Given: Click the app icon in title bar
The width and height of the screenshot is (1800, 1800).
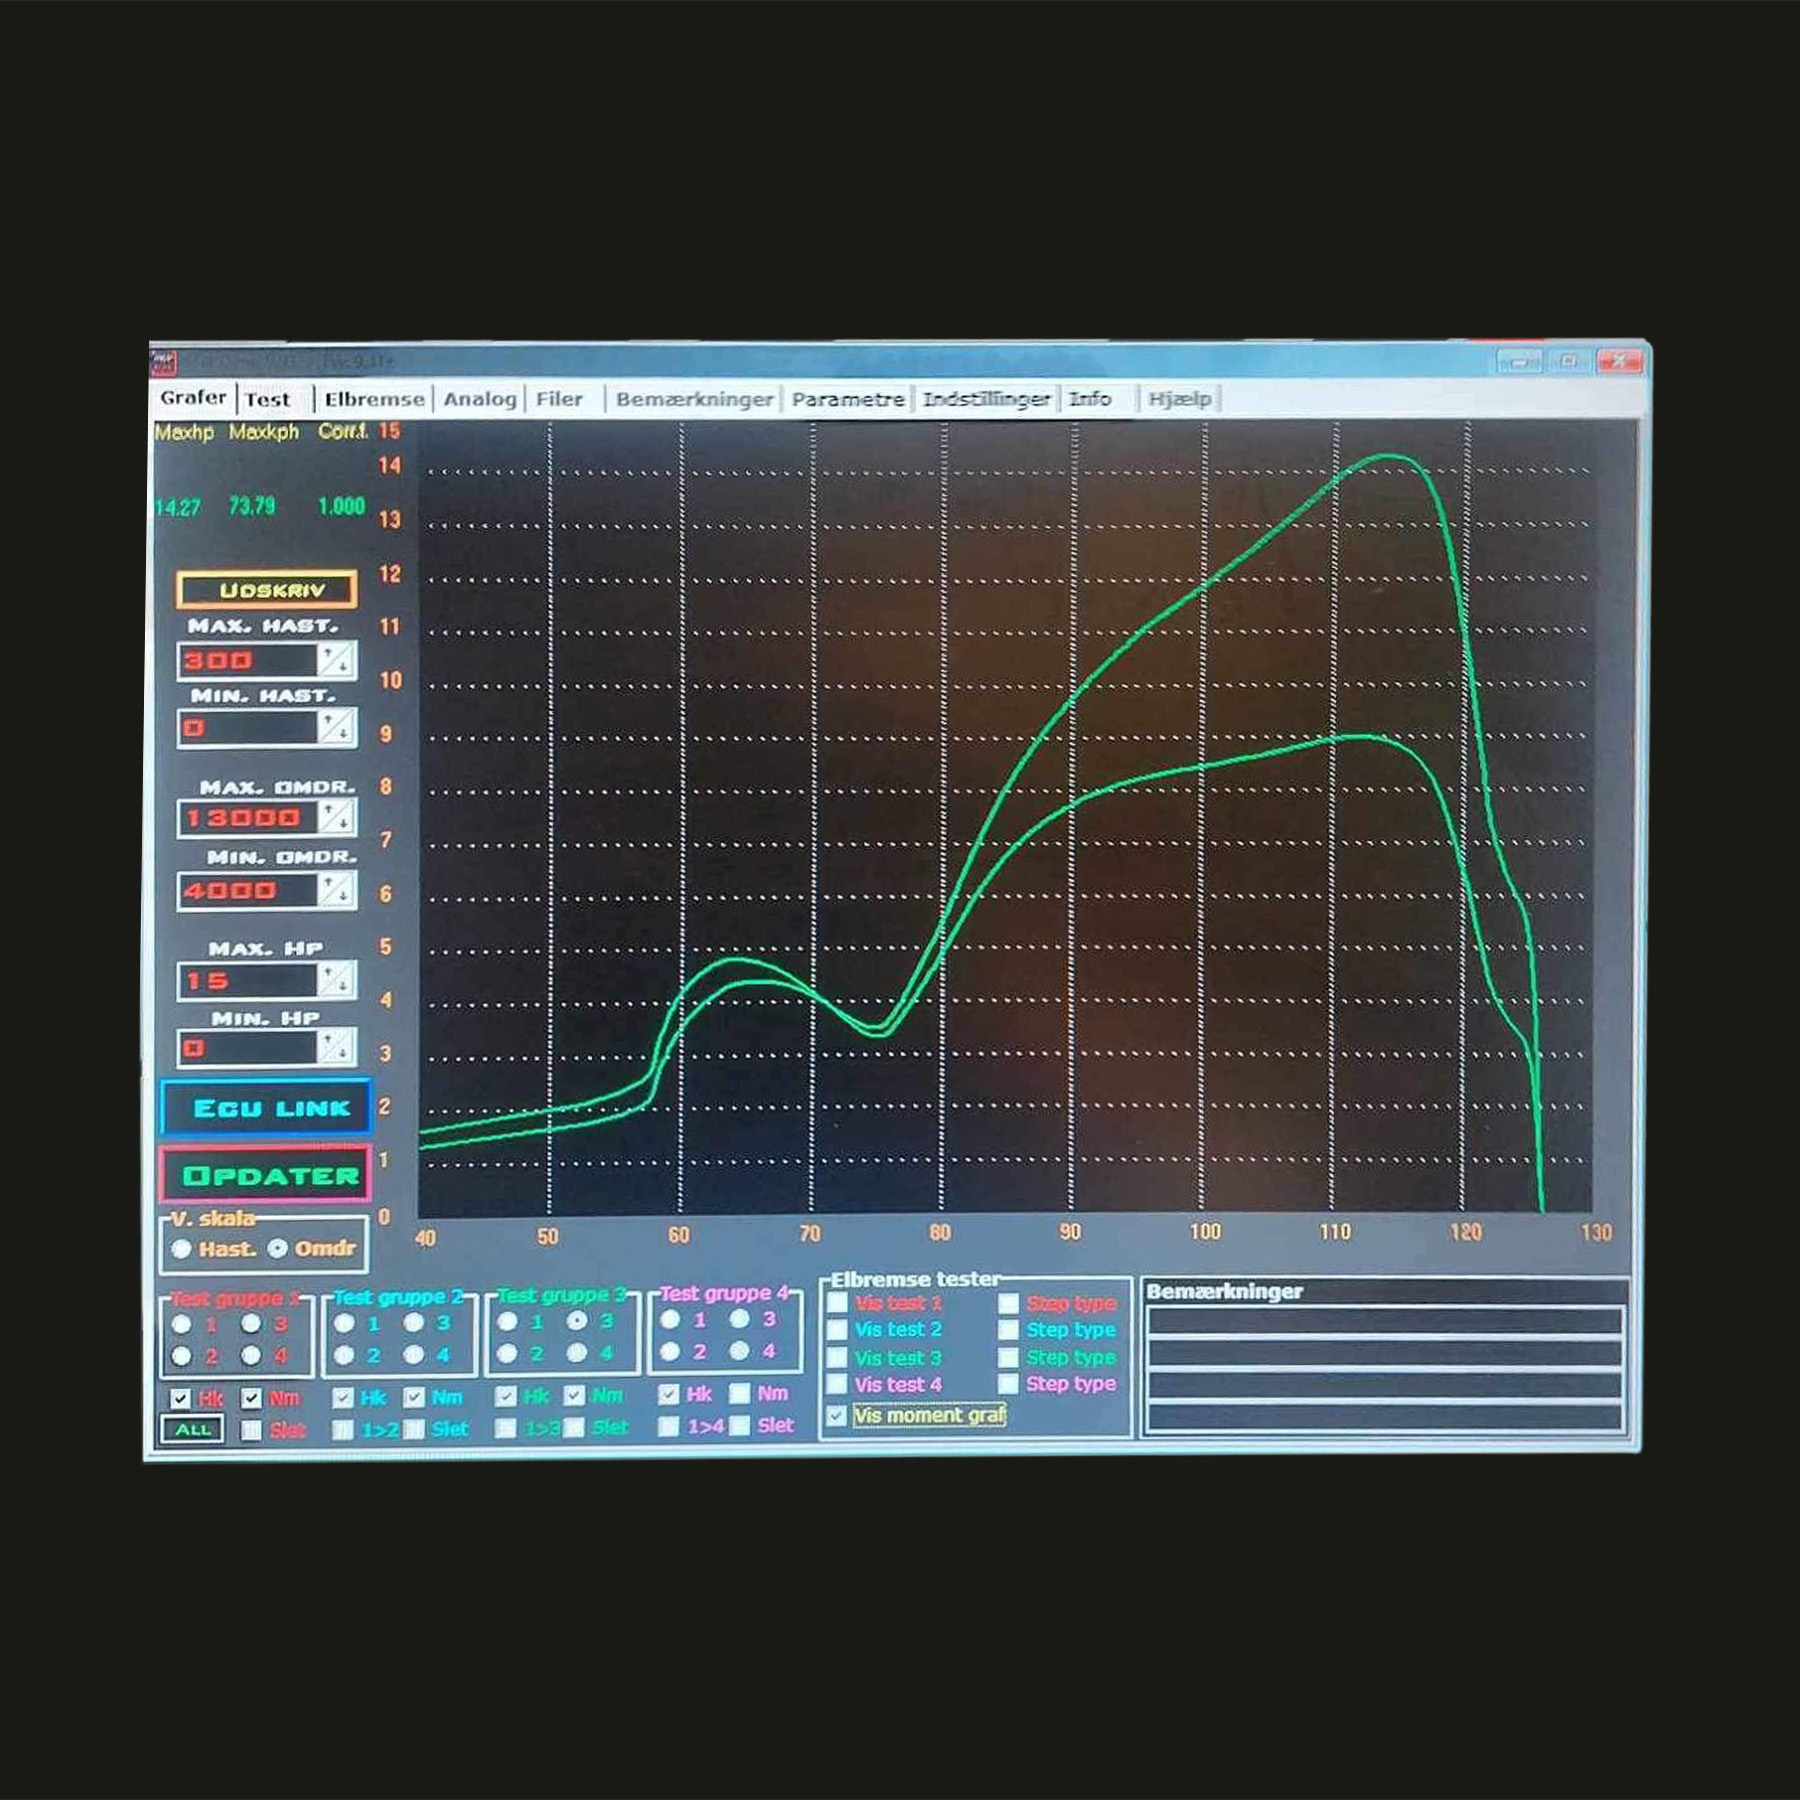Looking at the screenshot, I should coord(163,361).
